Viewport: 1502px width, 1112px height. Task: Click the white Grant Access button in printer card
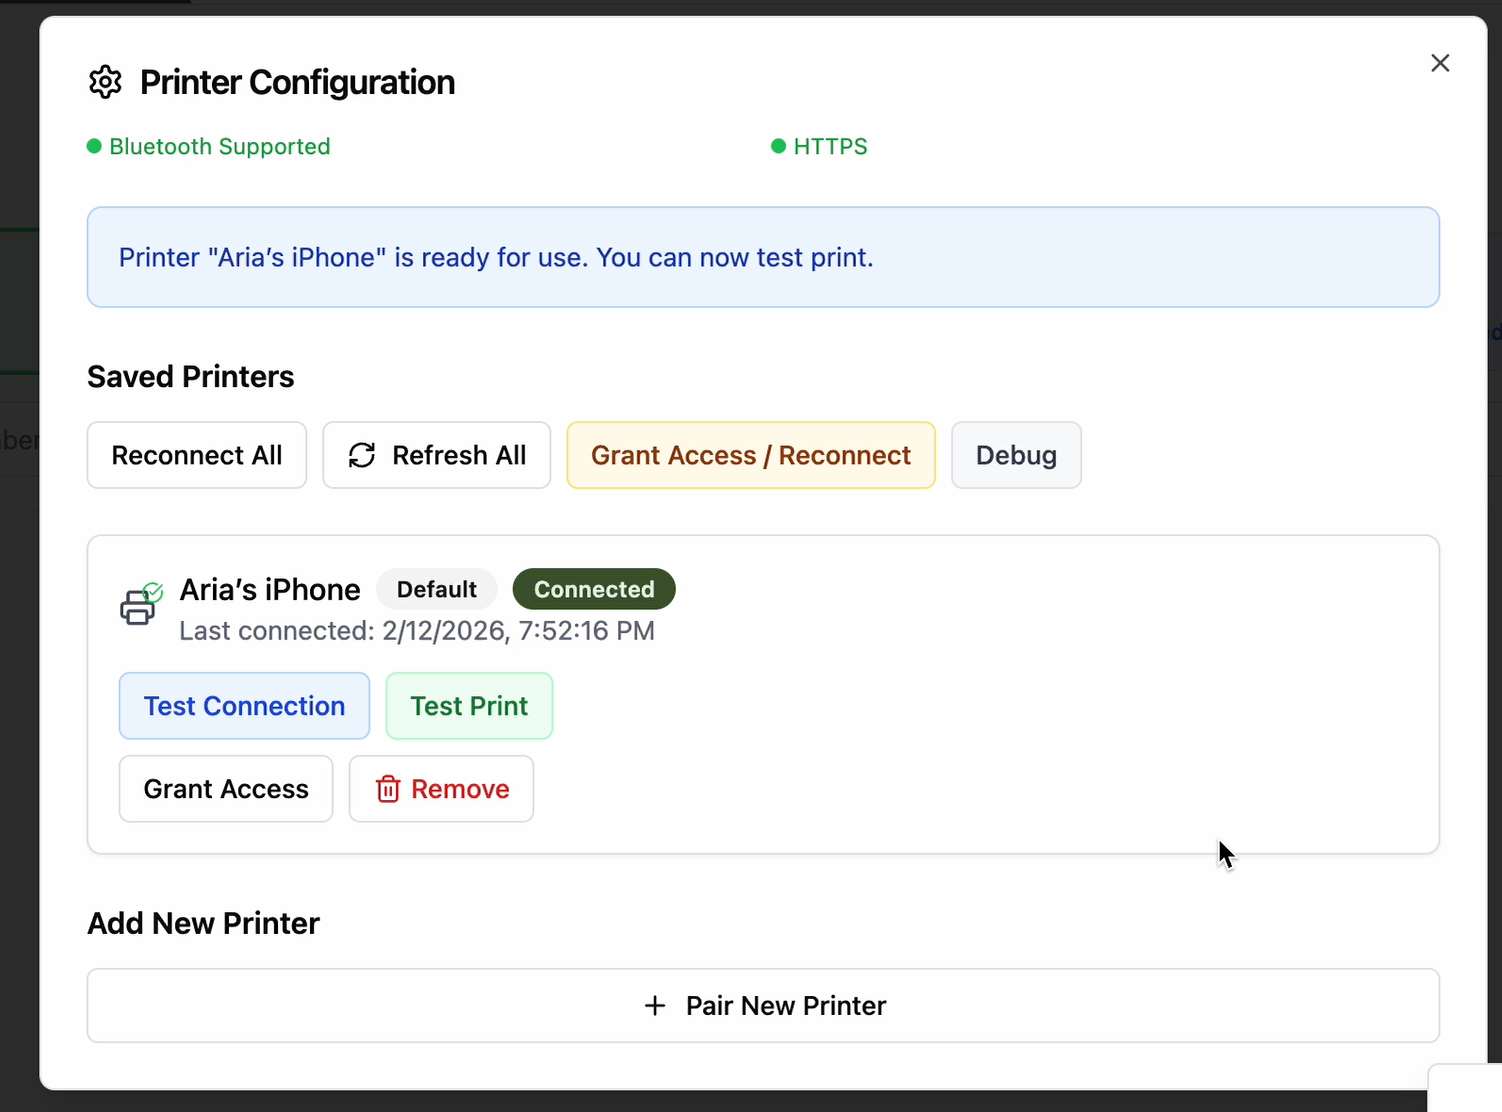(x=226, y=789)
